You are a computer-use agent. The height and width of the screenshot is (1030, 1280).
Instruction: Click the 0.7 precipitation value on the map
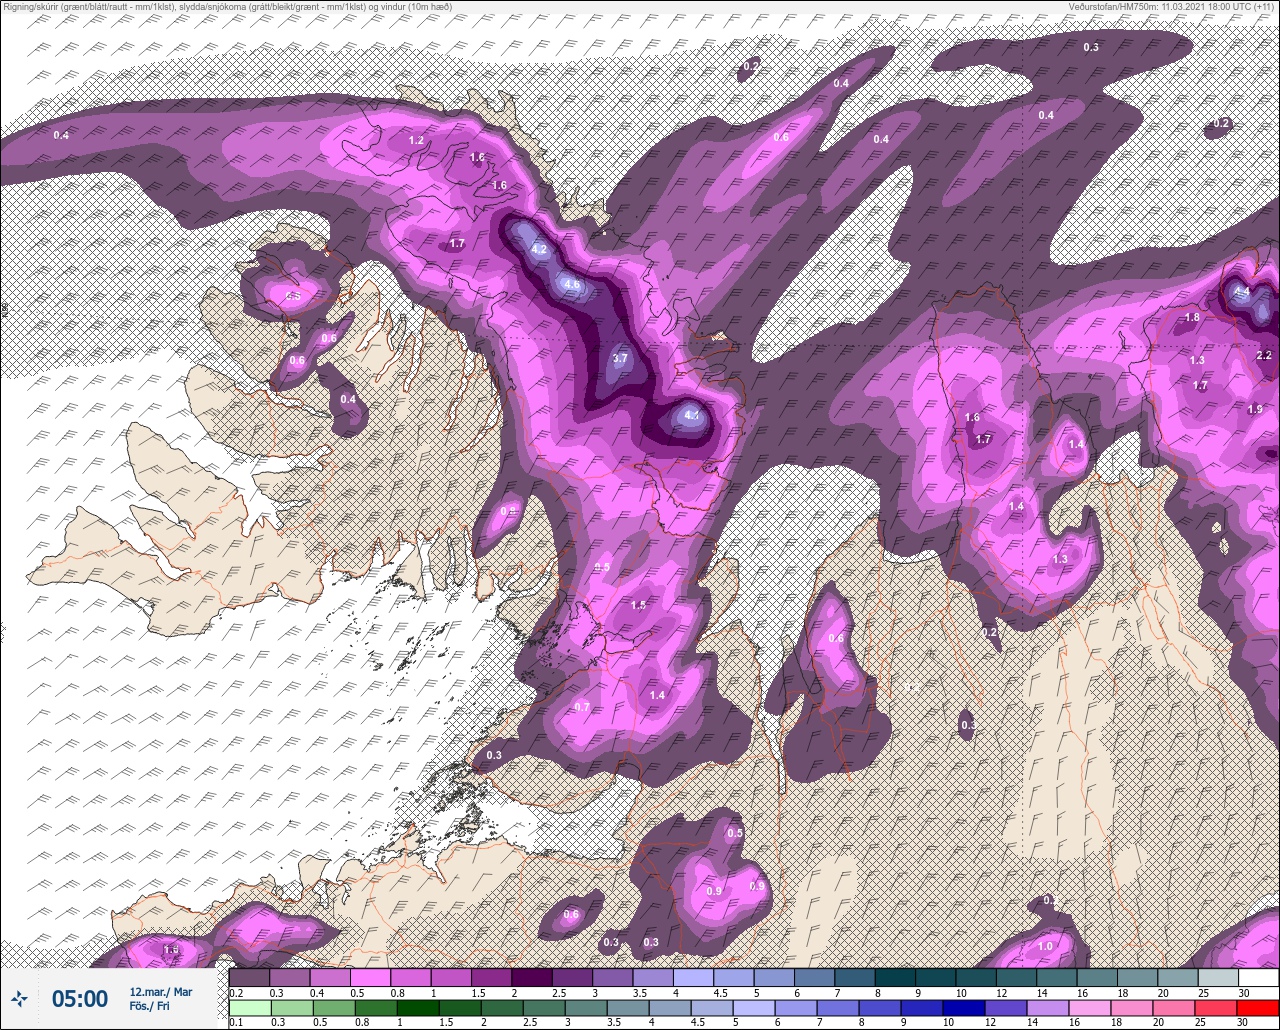582,707
